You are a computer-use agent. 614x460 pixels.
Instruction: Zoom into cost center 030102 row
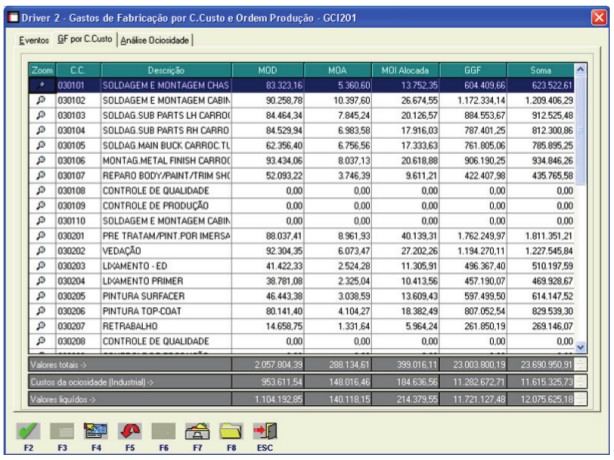coord(41,100)
